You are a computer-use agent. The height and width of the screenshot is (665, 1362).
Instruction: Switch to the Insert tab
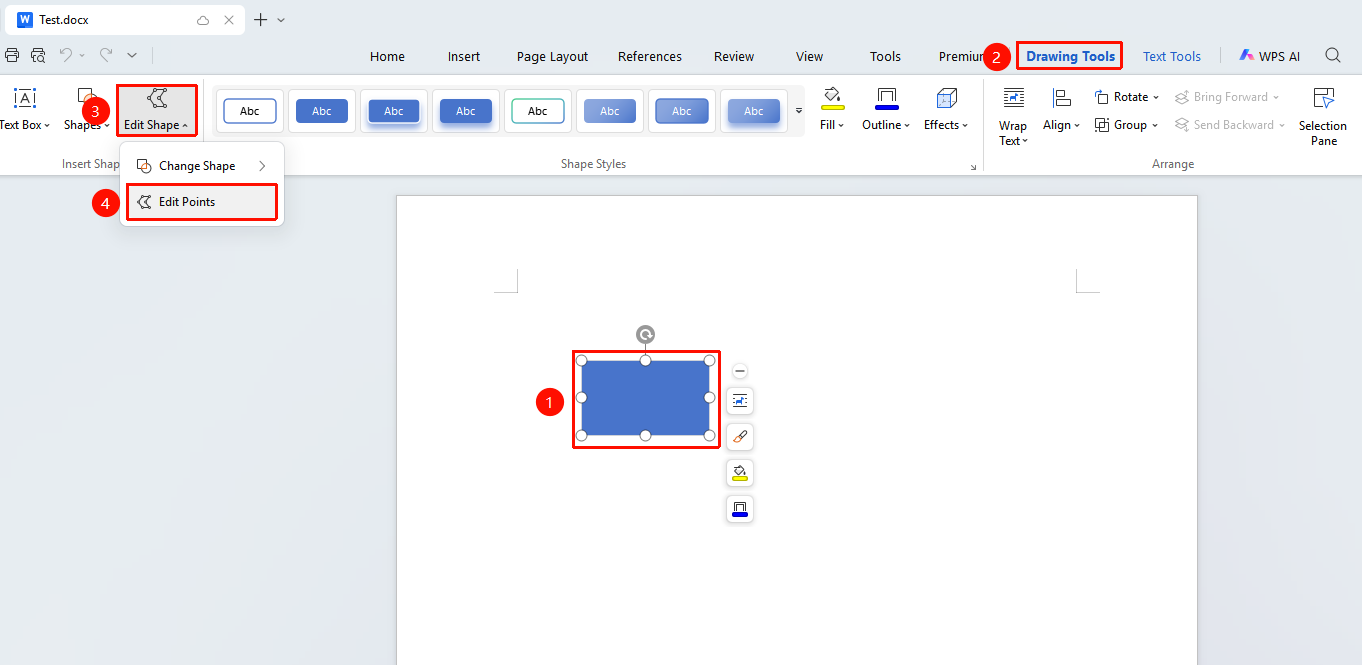tap(464, 56)
